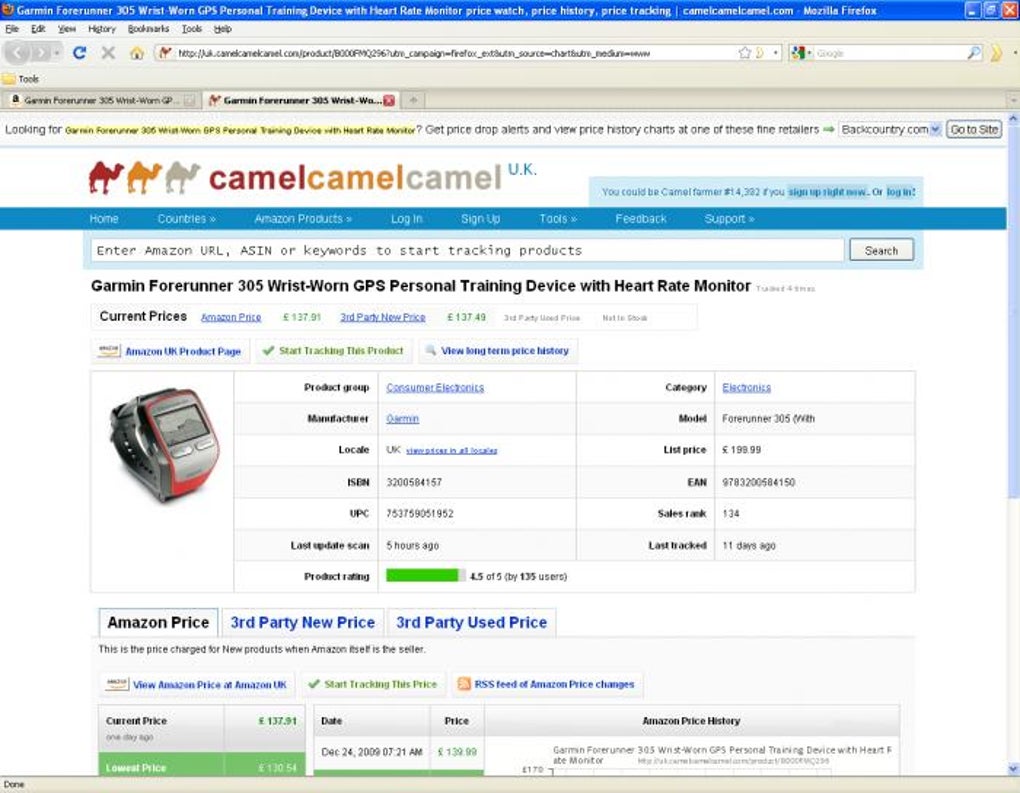Click Amazon Price link in Current Prices
The image size is (1020, 793).
pos(231,317)
